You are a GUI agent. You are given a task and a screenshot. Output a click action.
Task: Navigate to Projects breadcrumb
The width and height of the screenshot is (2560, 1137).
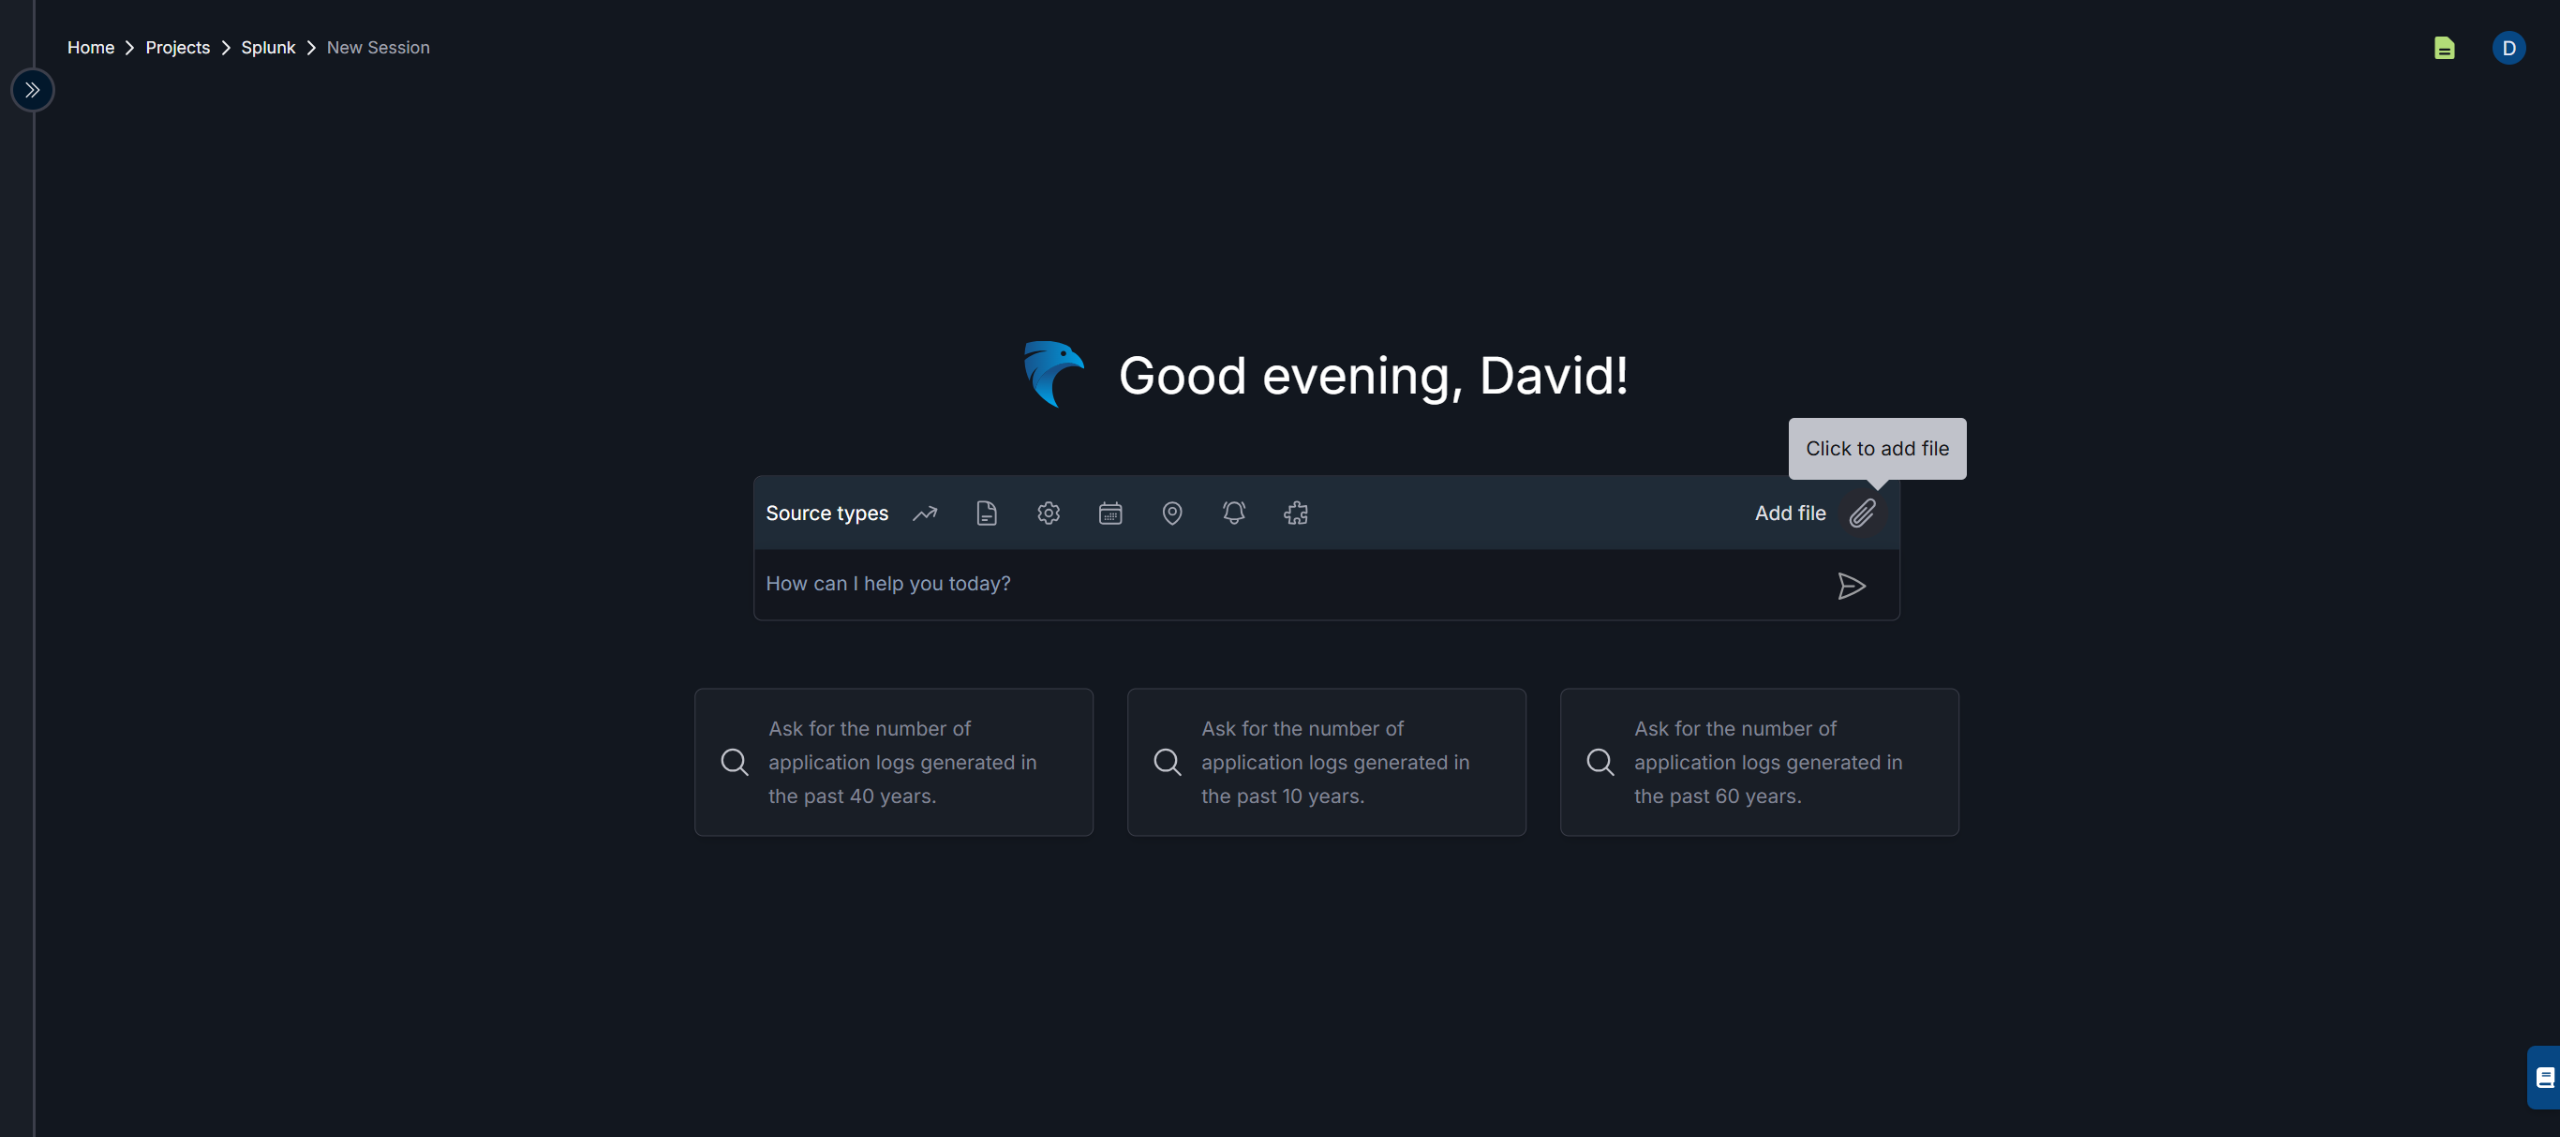(x=177, y=48)
